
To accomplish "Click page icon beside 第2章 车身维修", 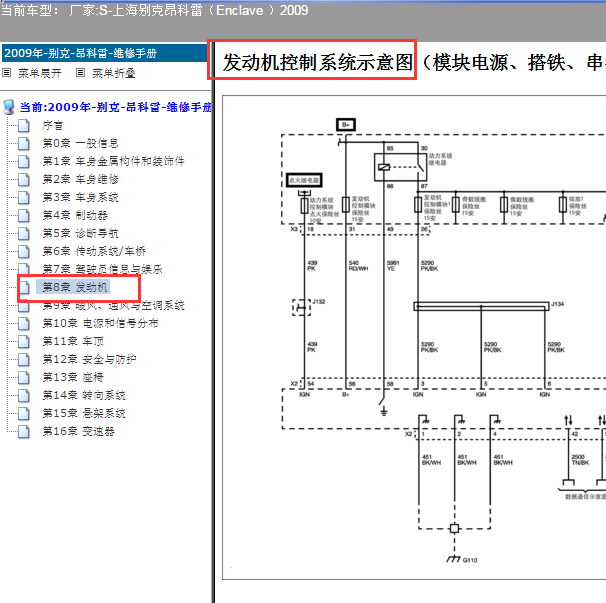I will [24, 179].
